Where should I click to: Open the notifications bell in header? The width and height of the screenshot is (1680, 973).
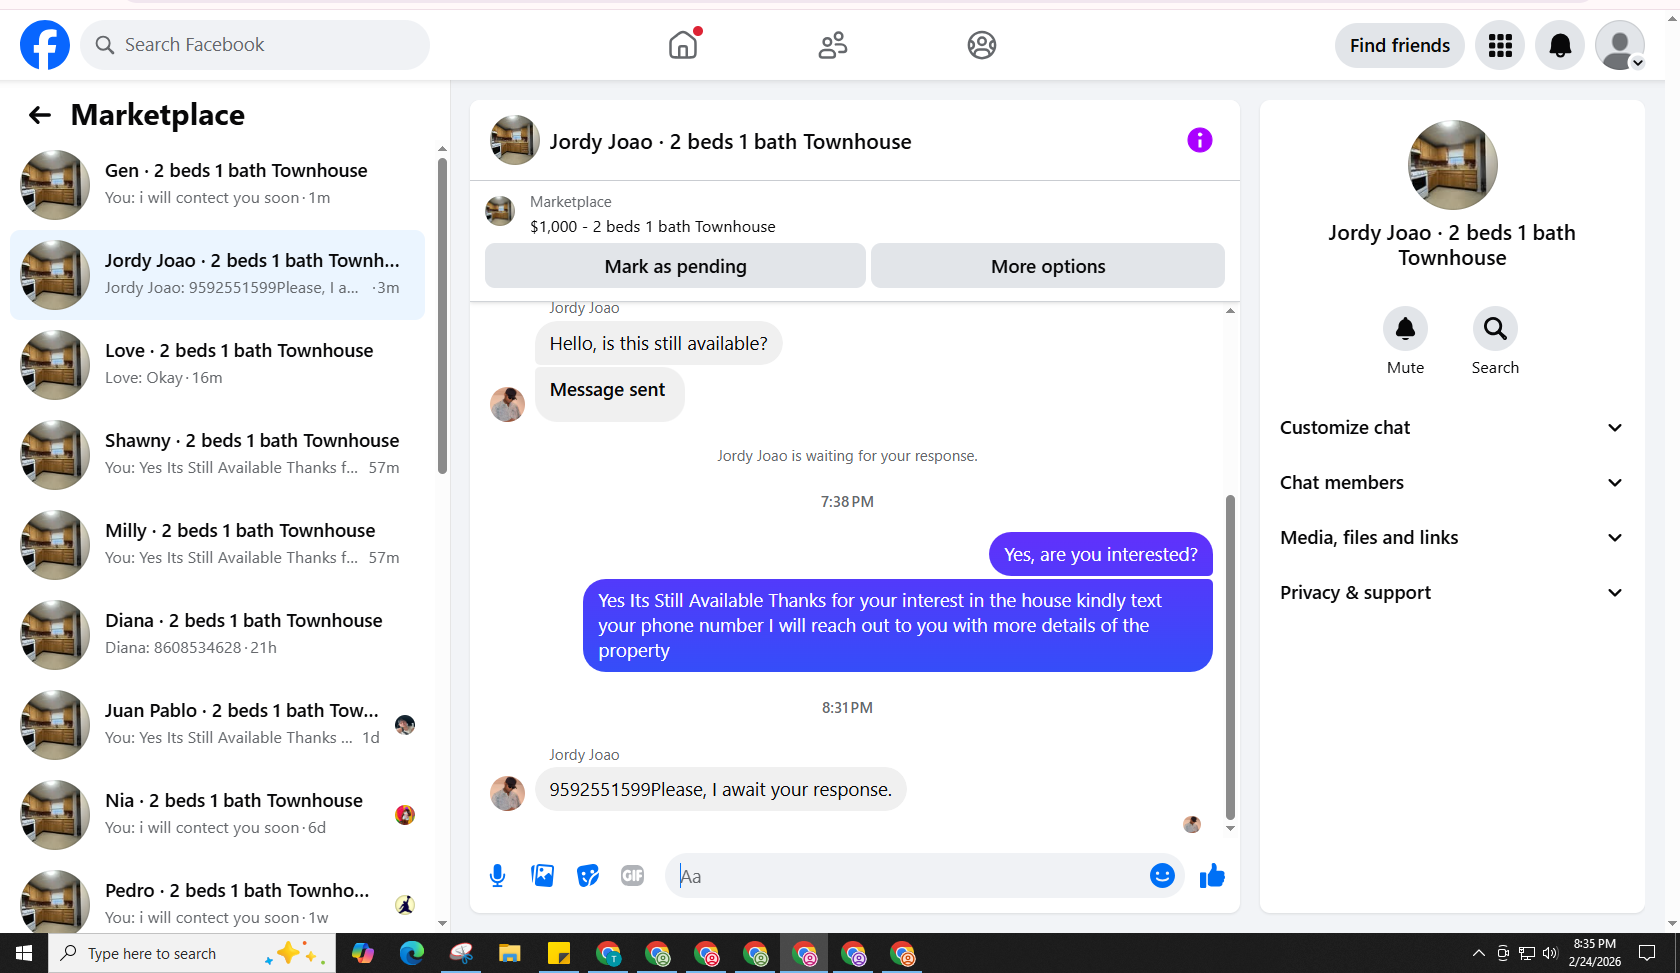(x=1560, y=45)
